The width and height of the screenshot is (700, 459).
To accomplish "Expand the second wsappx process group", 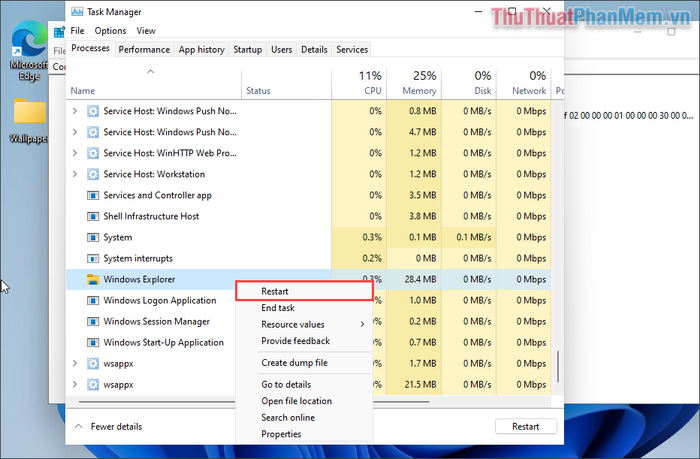I will 75,384.
